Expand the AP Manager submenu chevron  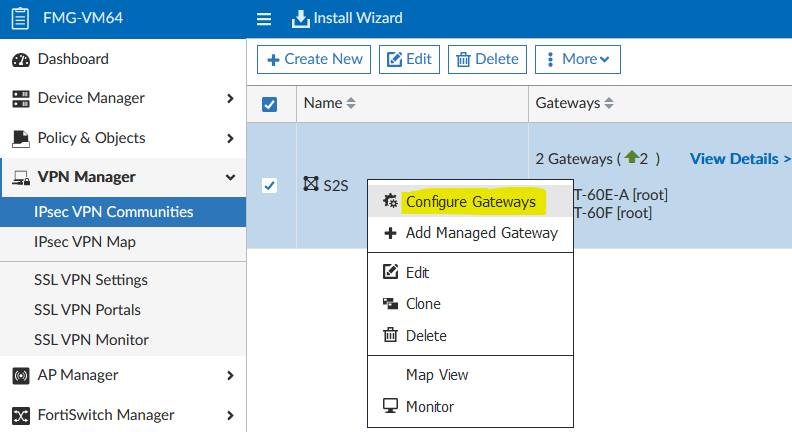(x=230, y=376)
